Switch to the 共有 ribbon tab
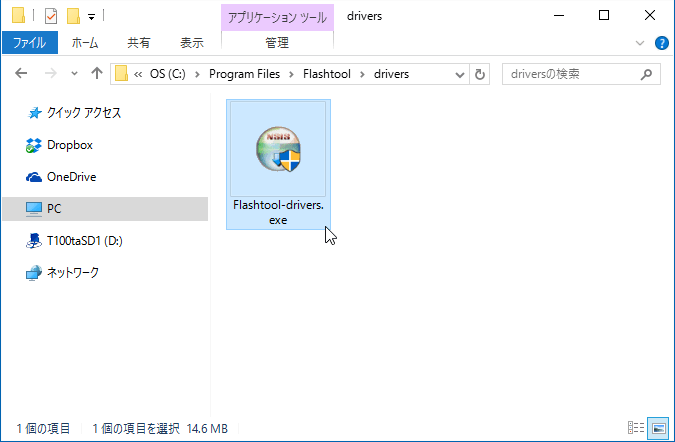 (x=139, y=43)
